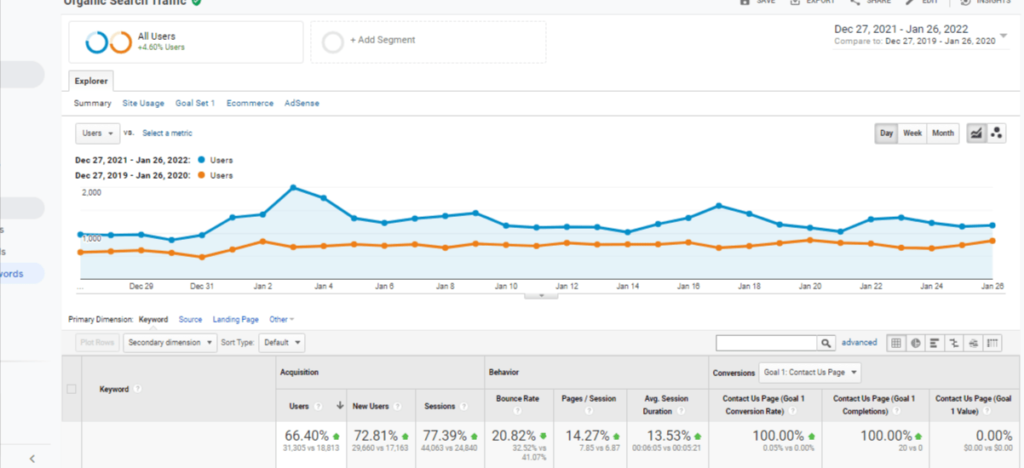
Task: Switch to the Ecommerce sub-tab
Action: tap(250, 103)
